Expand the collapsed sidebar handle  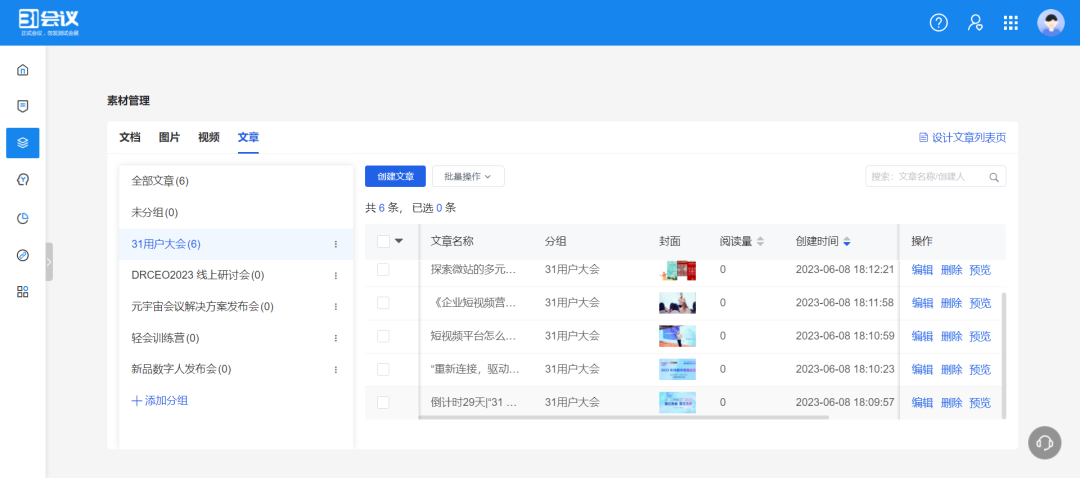tap(49, 262)
